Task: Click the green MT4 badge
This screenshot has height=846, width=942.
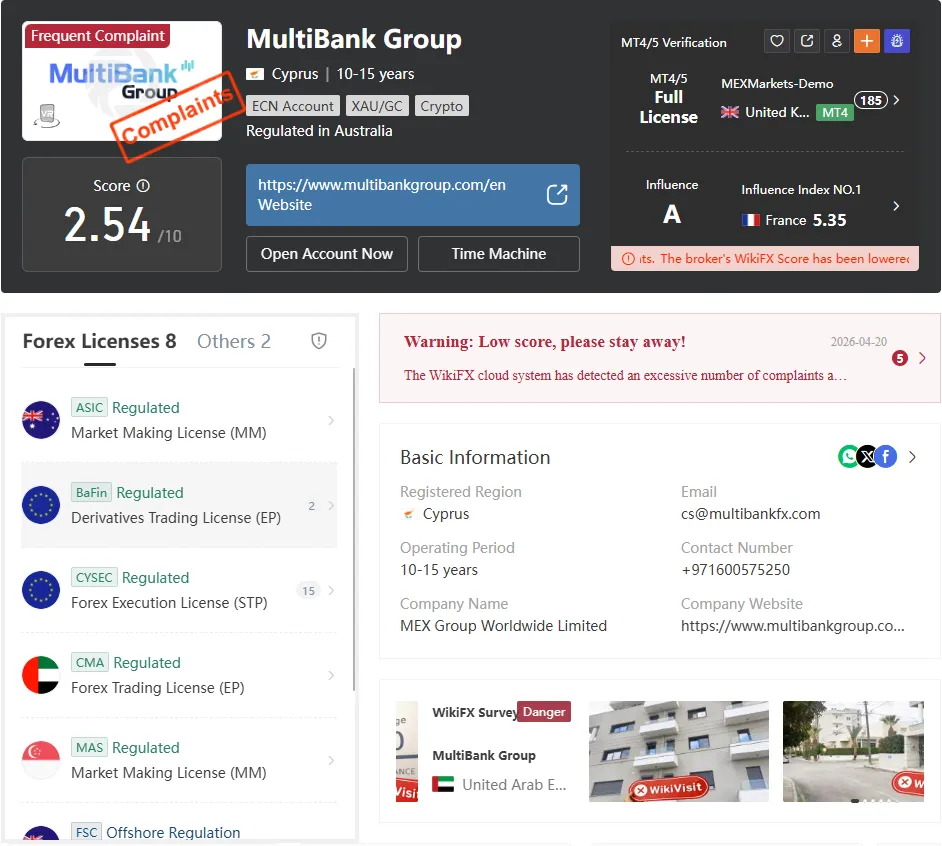Action: (x=834, y=112)
